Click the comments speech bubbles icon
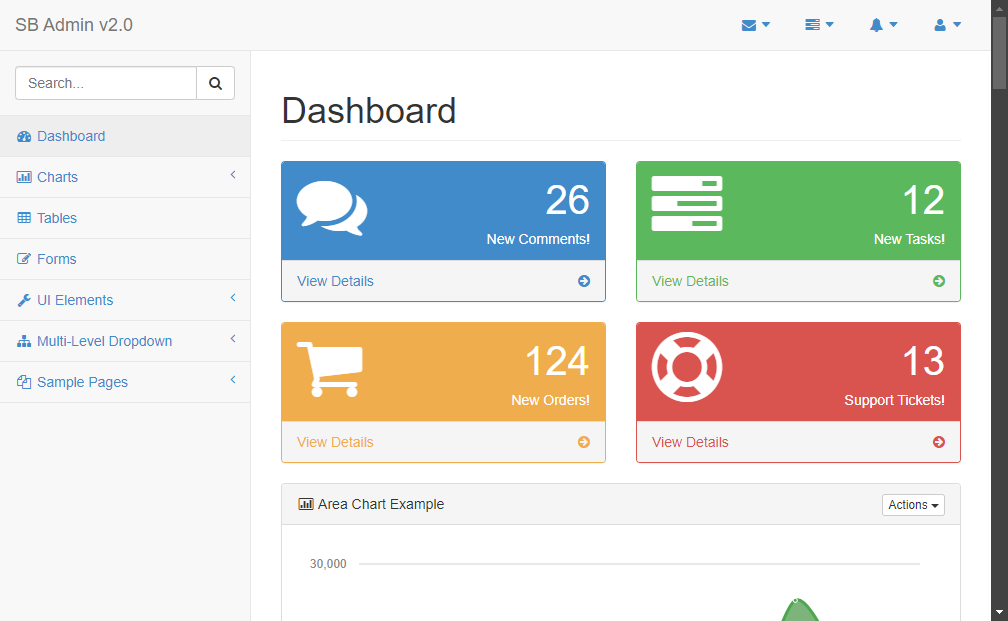 click(x=332, y=208)
